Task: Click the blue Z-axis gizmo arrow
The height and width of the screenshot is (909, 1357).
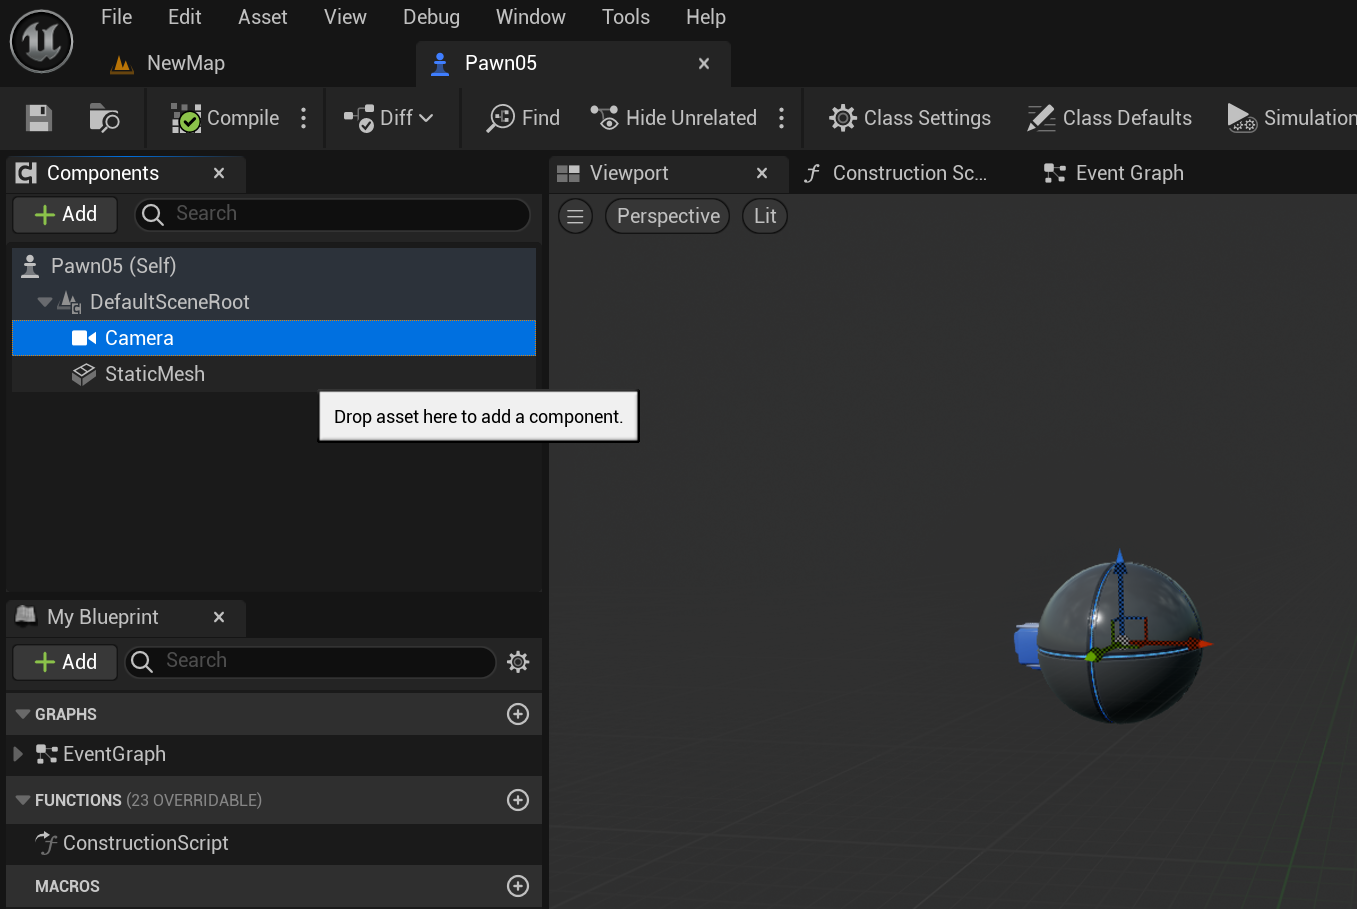Action: [1120, 560]
